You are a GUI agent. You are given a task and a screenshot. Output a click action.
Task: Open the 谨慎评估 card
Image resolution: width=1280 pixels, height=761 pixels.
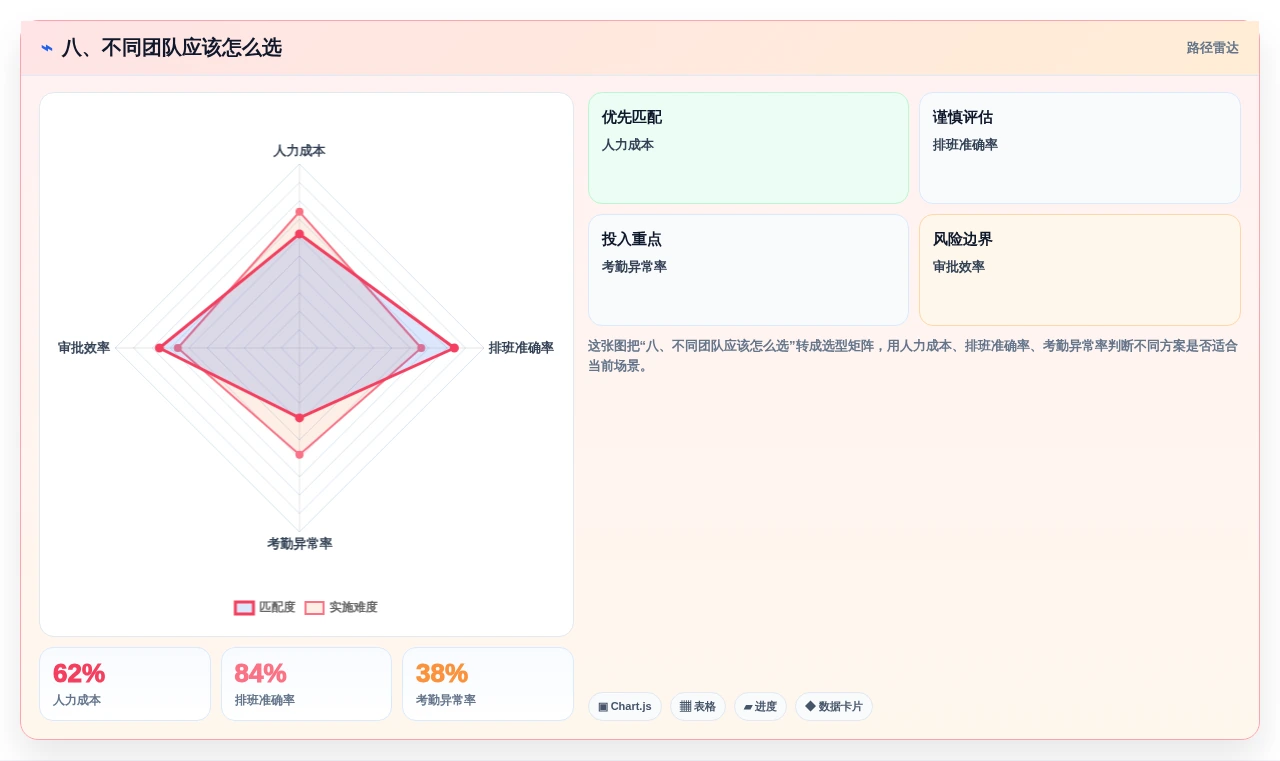point(1080,148)
